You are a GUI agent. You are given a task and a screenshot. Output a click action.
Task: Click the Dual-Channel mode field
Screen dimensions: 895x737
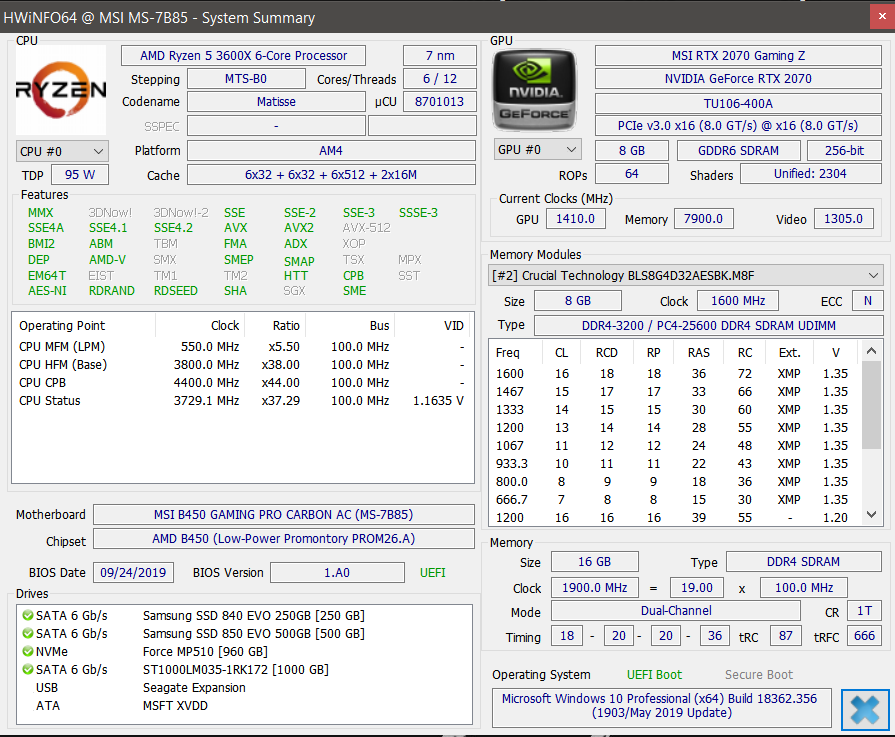[x=676, y=611]
